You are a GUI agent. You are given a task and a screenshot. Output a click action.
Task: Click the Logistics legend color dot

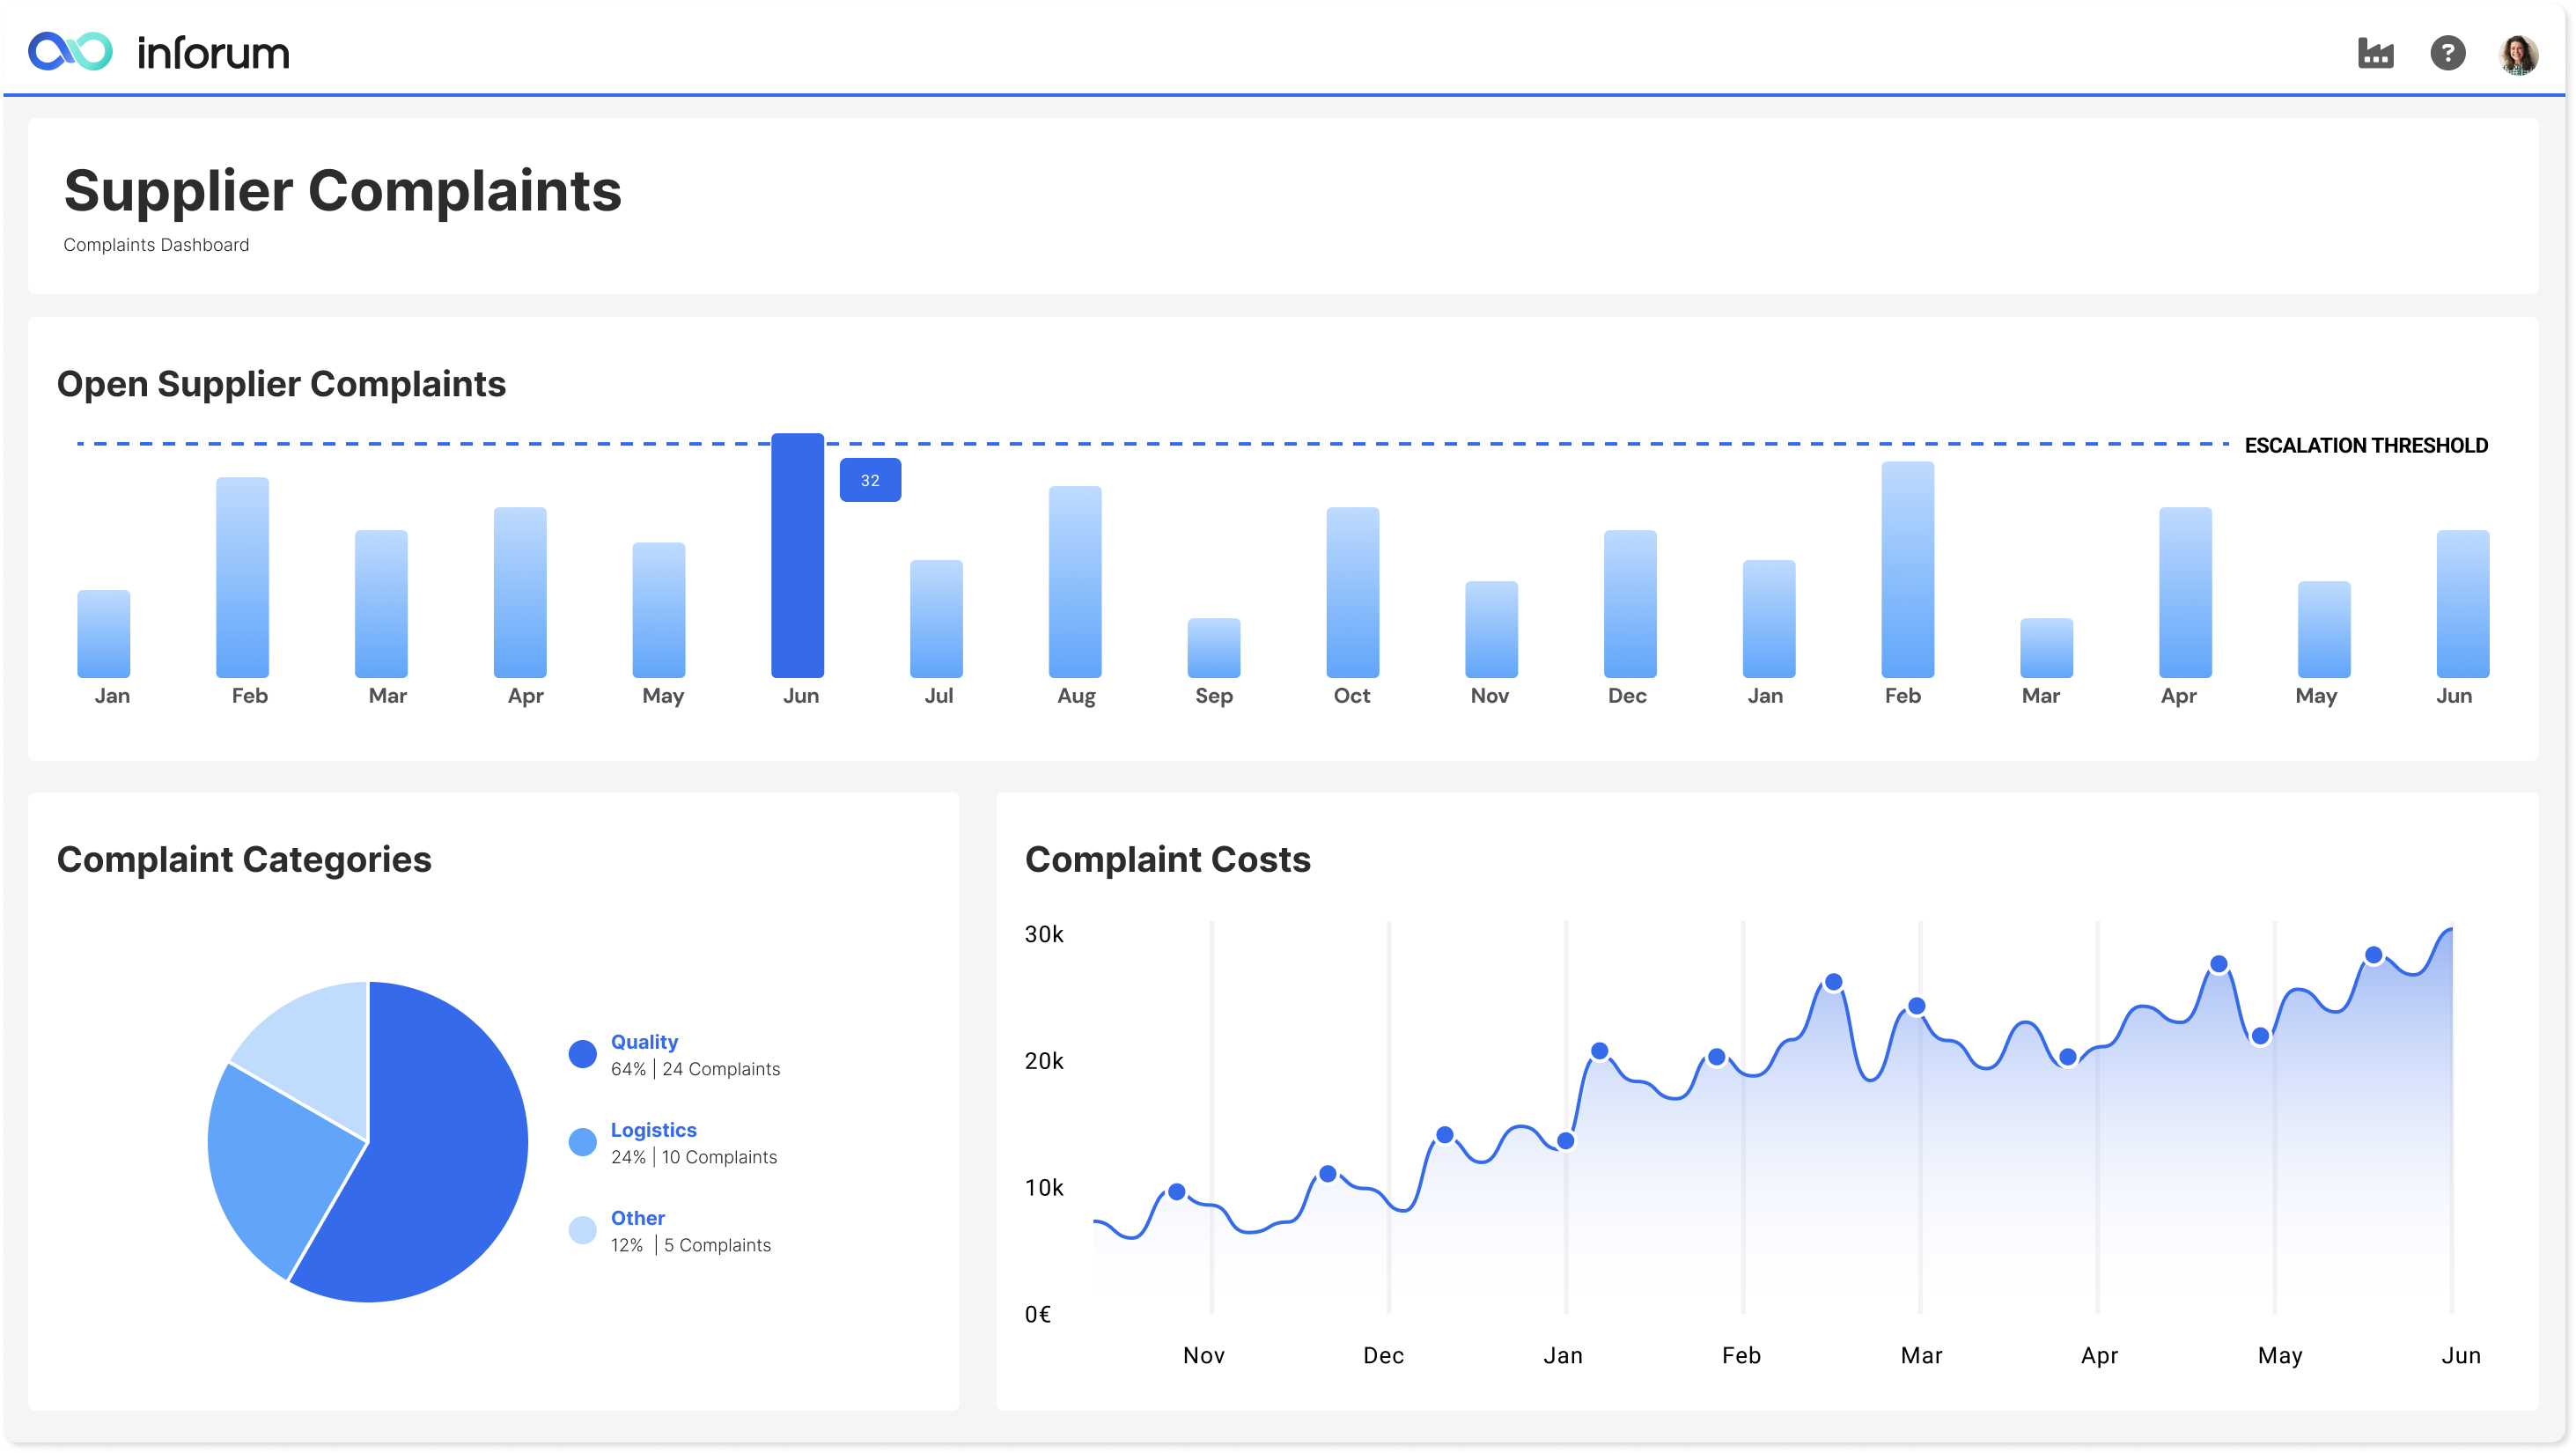[x=582, y=1142]
